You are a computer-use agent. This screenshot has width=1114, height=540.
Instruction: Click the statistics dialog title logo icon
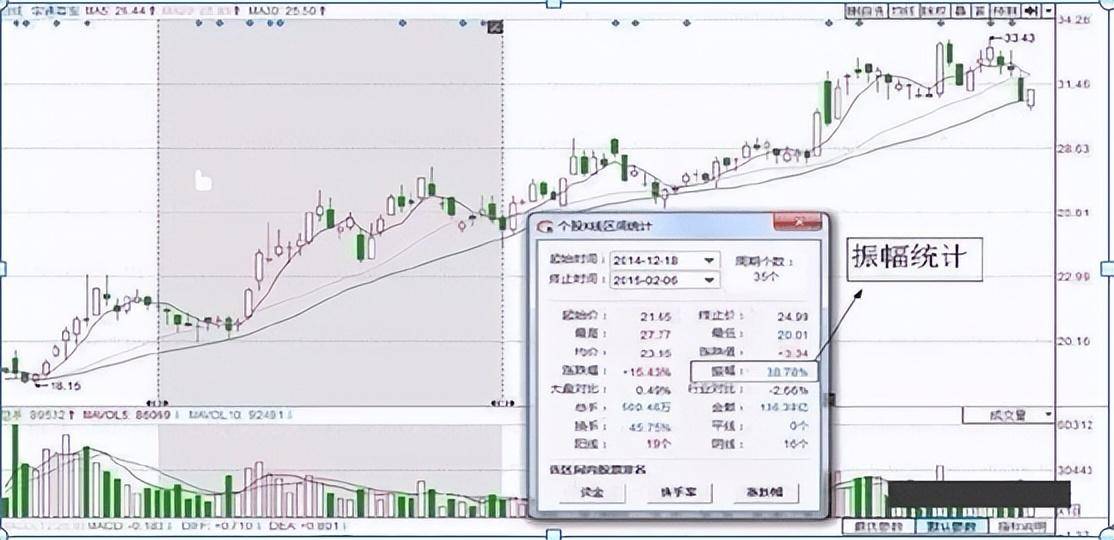click(546, 226)
